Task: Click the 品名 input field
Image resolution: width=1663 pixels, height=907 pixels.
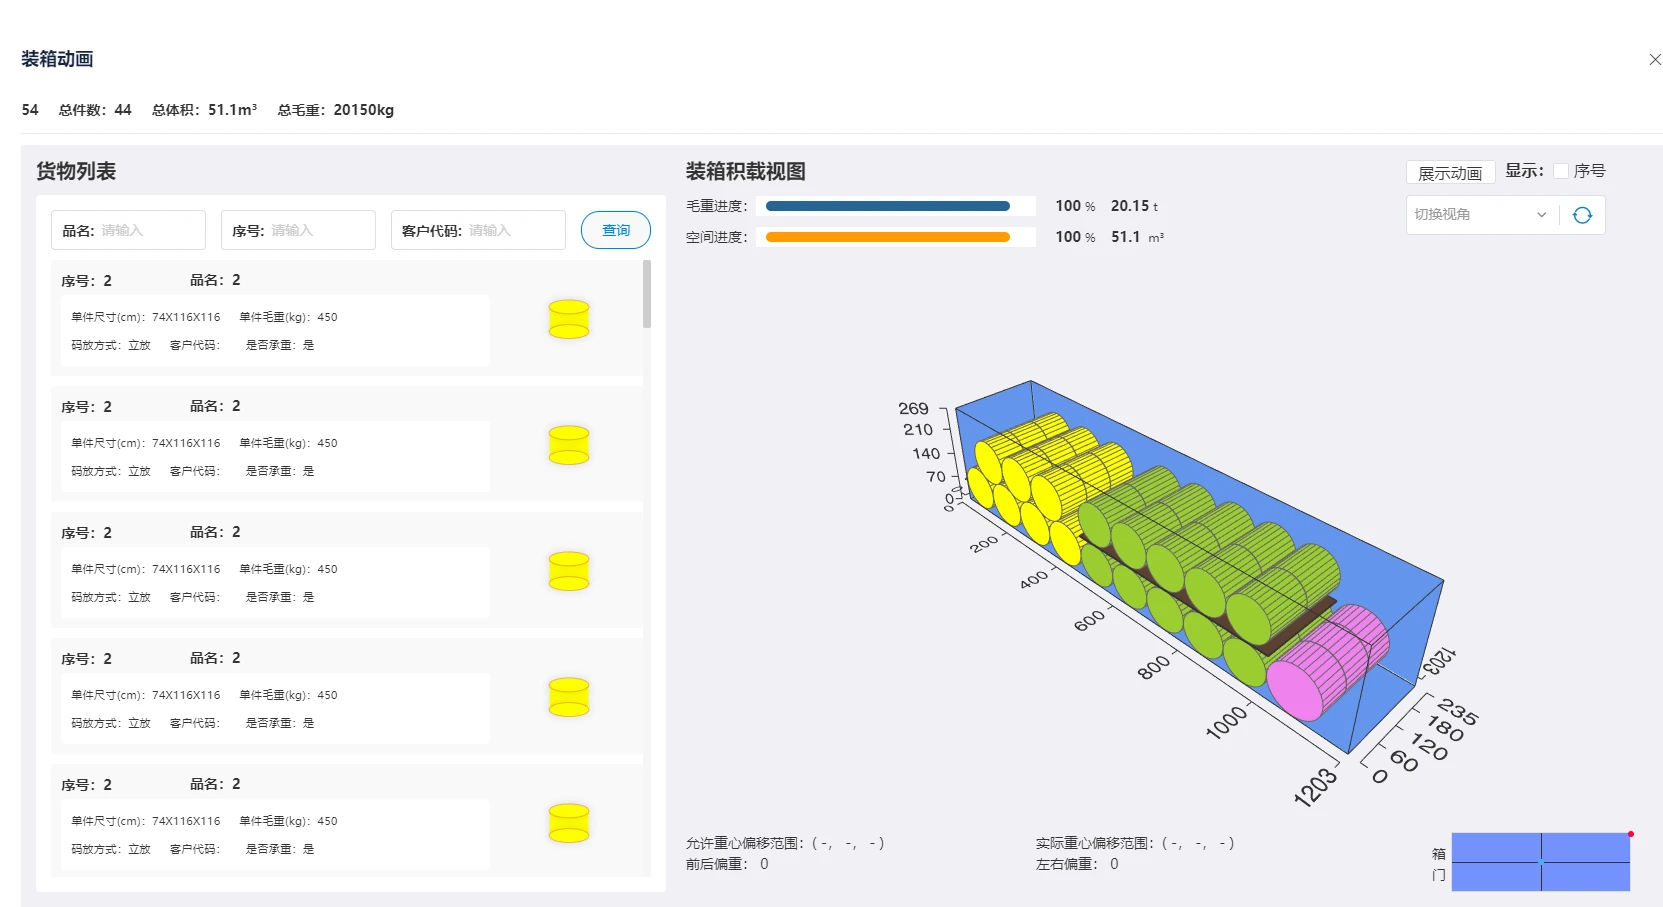Action: tap(128, 230)
